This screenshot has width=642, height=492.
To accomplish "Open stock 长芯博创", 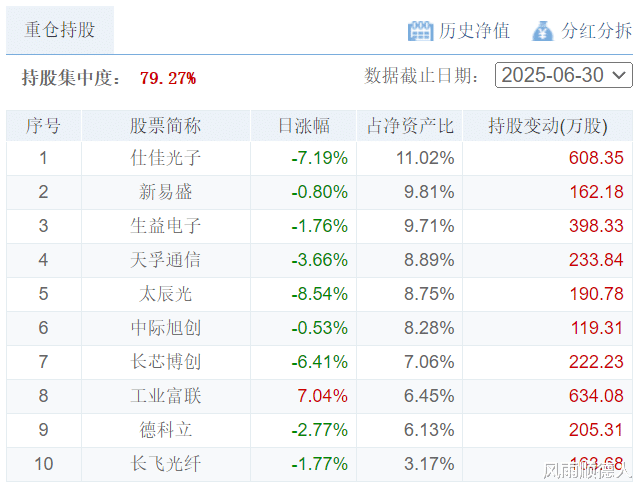I will 166,362.
